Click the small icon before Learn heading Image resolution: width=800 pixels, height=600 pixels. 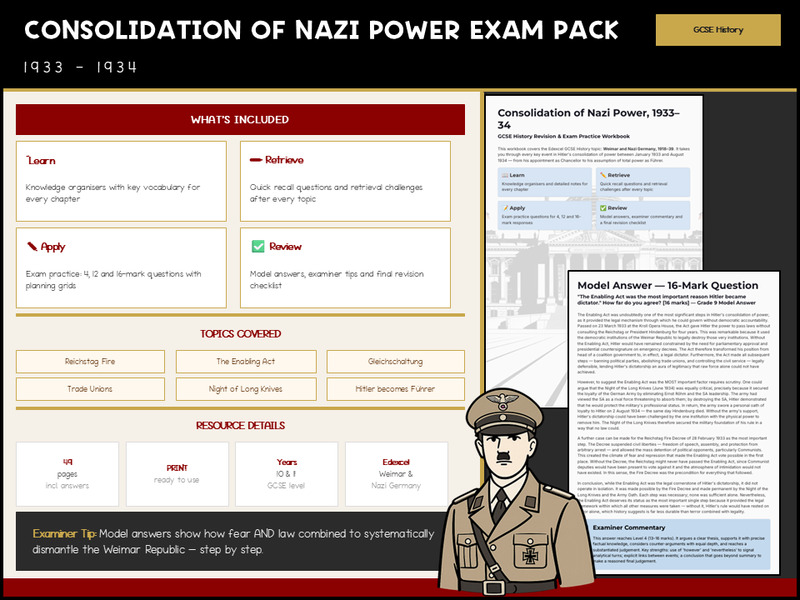[28, 158]
